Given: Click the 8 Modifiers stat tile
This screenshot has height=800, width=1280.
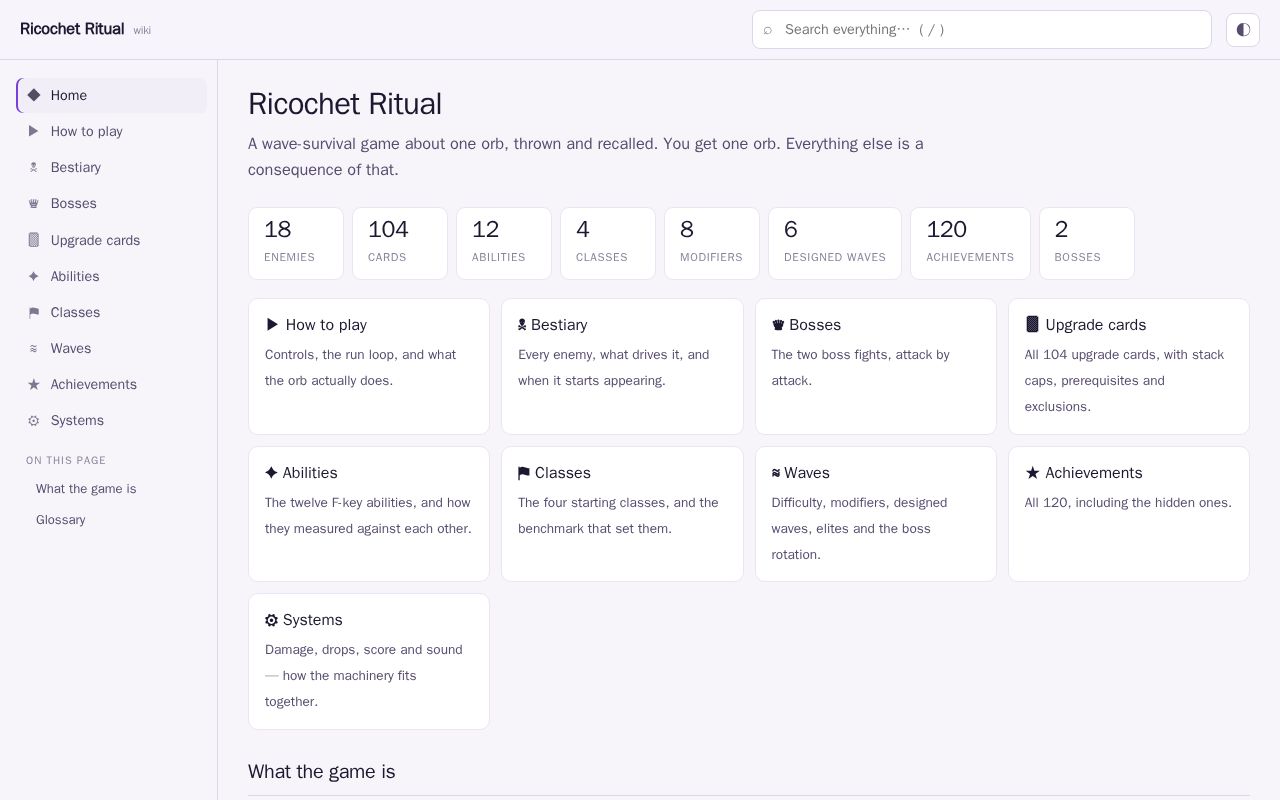Looking at the screenshot, I should pyautogui.click(x=712, y=243).
